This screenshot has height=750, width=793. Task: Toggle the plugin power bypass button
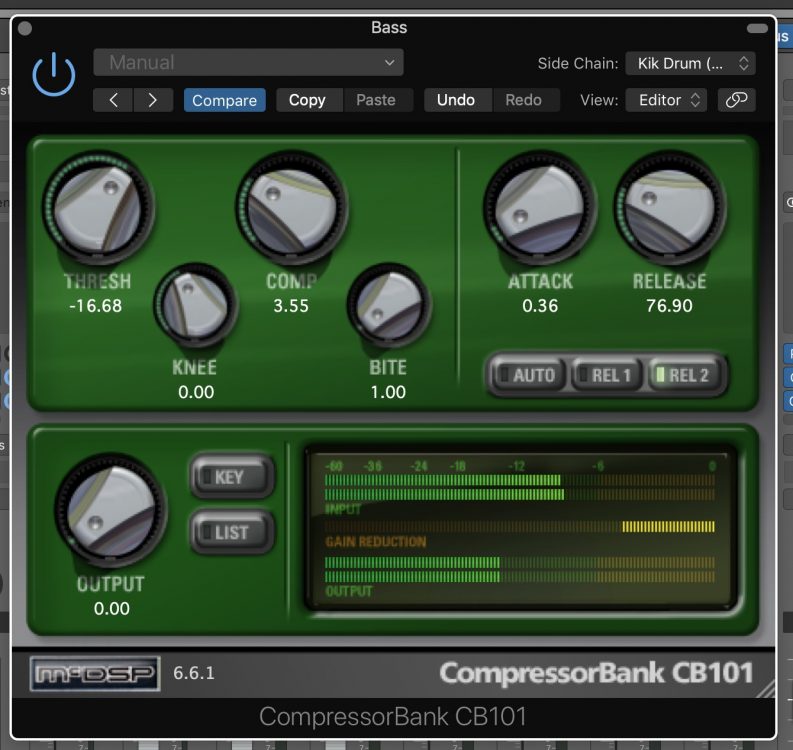point(54,75)
